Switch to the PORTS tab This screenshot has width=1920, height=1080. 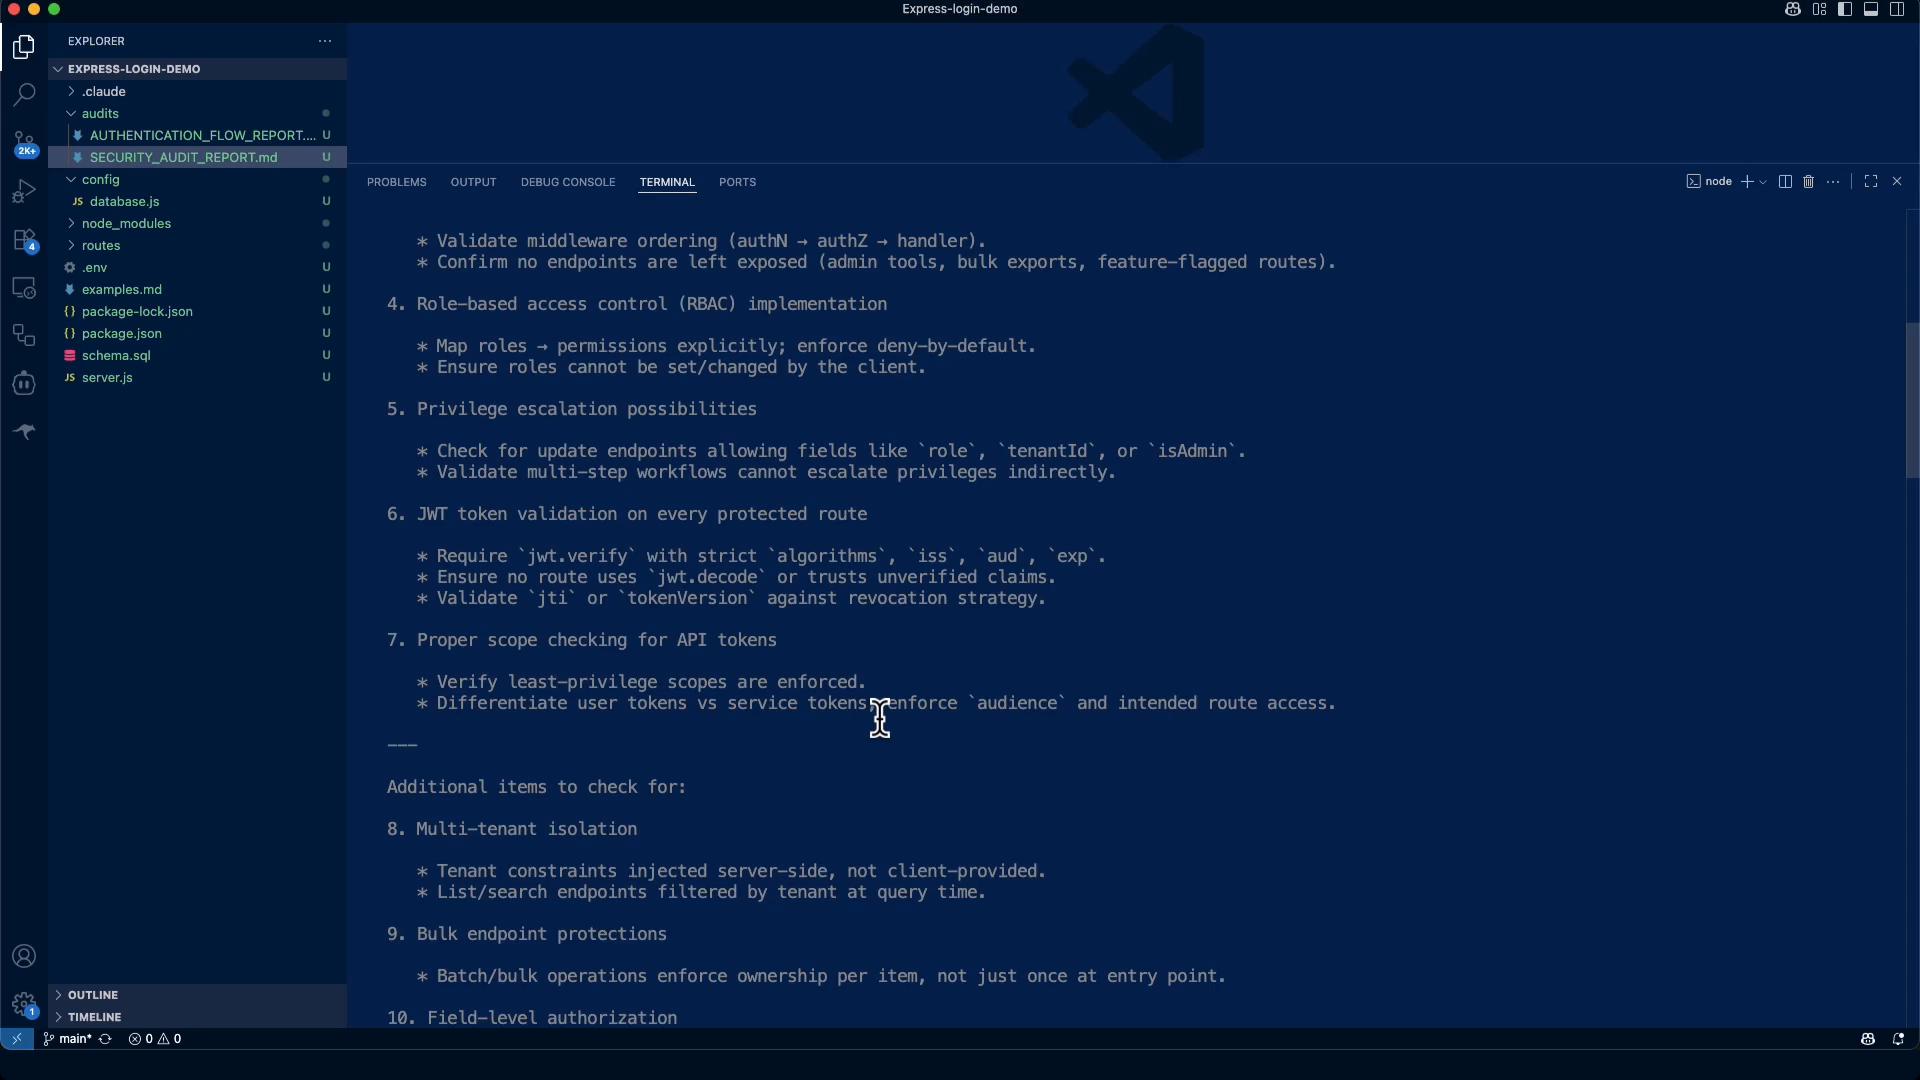point(737,182)
